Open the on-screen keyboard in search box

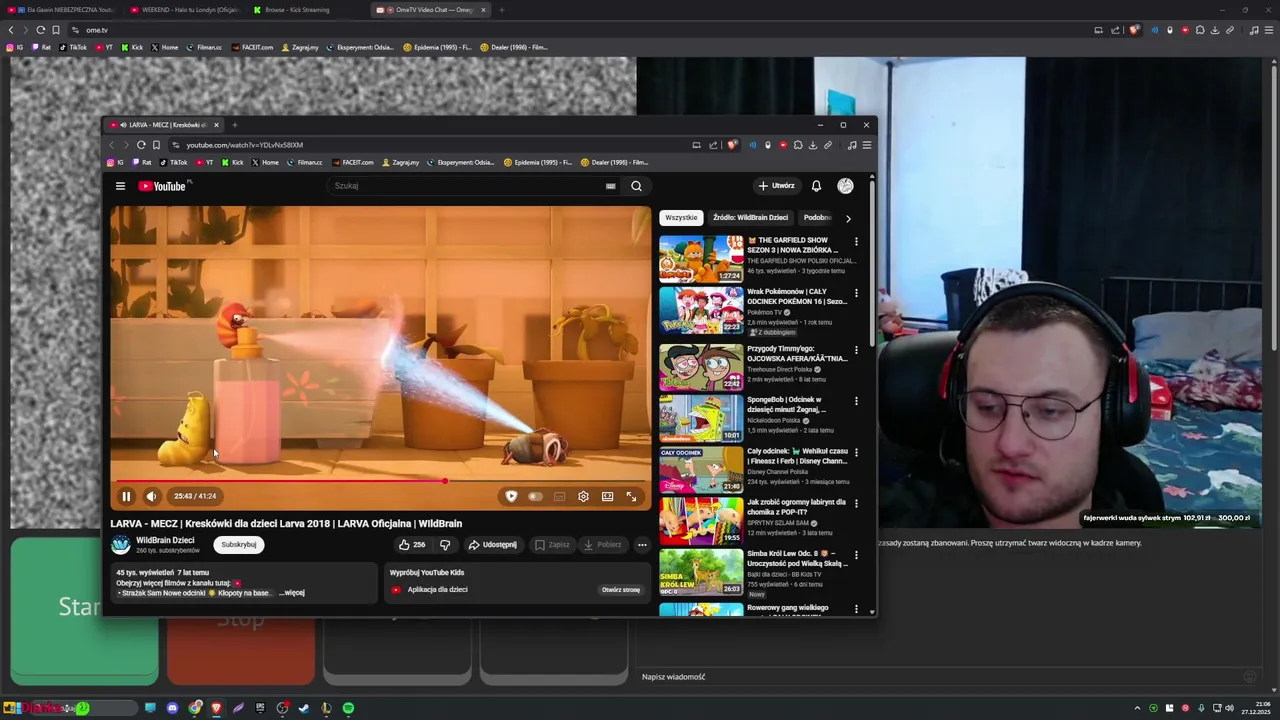point(610,186)
